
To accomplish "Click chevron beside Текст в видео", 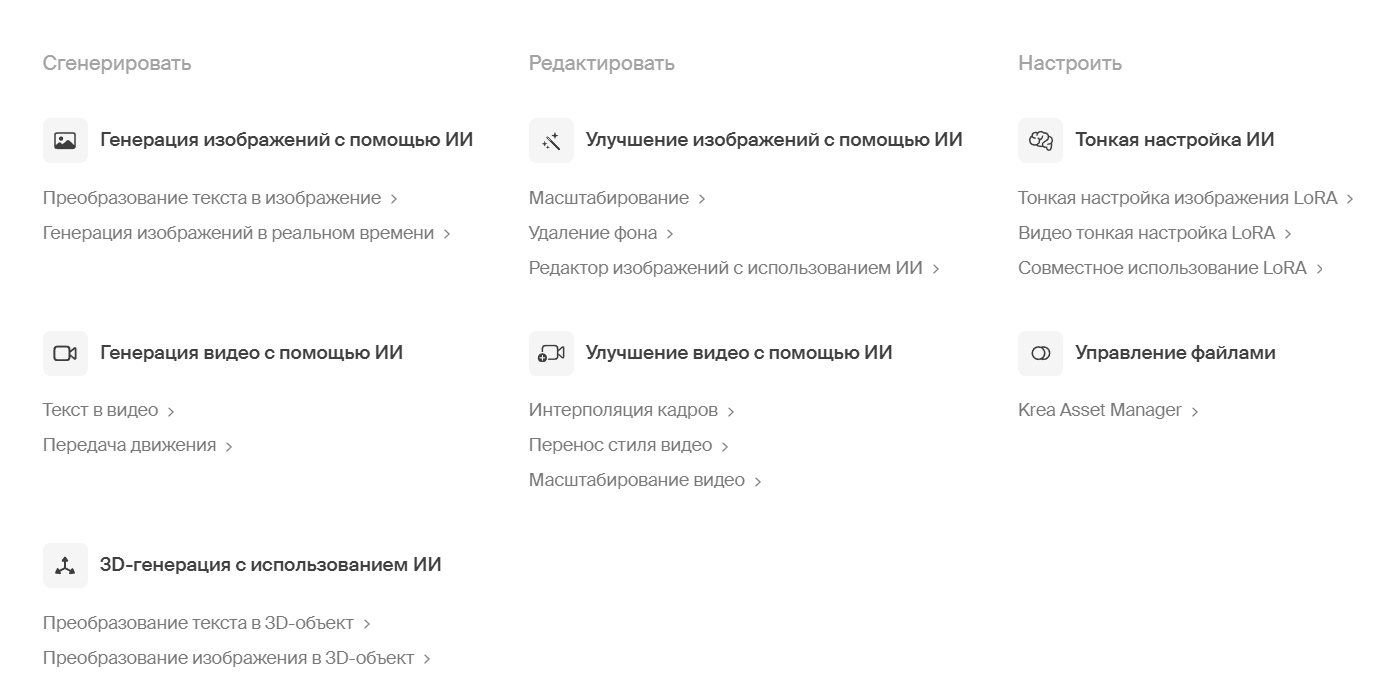I will tap(171, 411).
